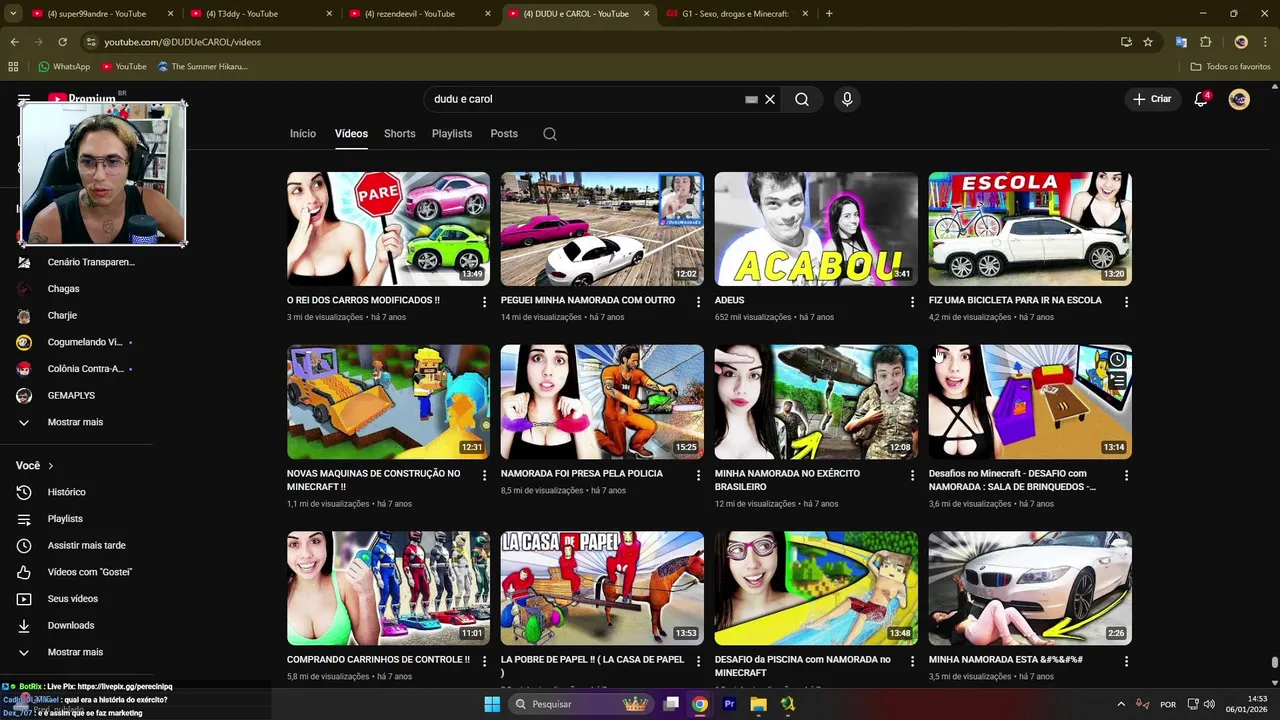Open options for MINHA NAMORADA NO EXÉRCITO BRASILEIRO
The height and width of the screenshot is (720, 1280).
[x=912, y=475]
